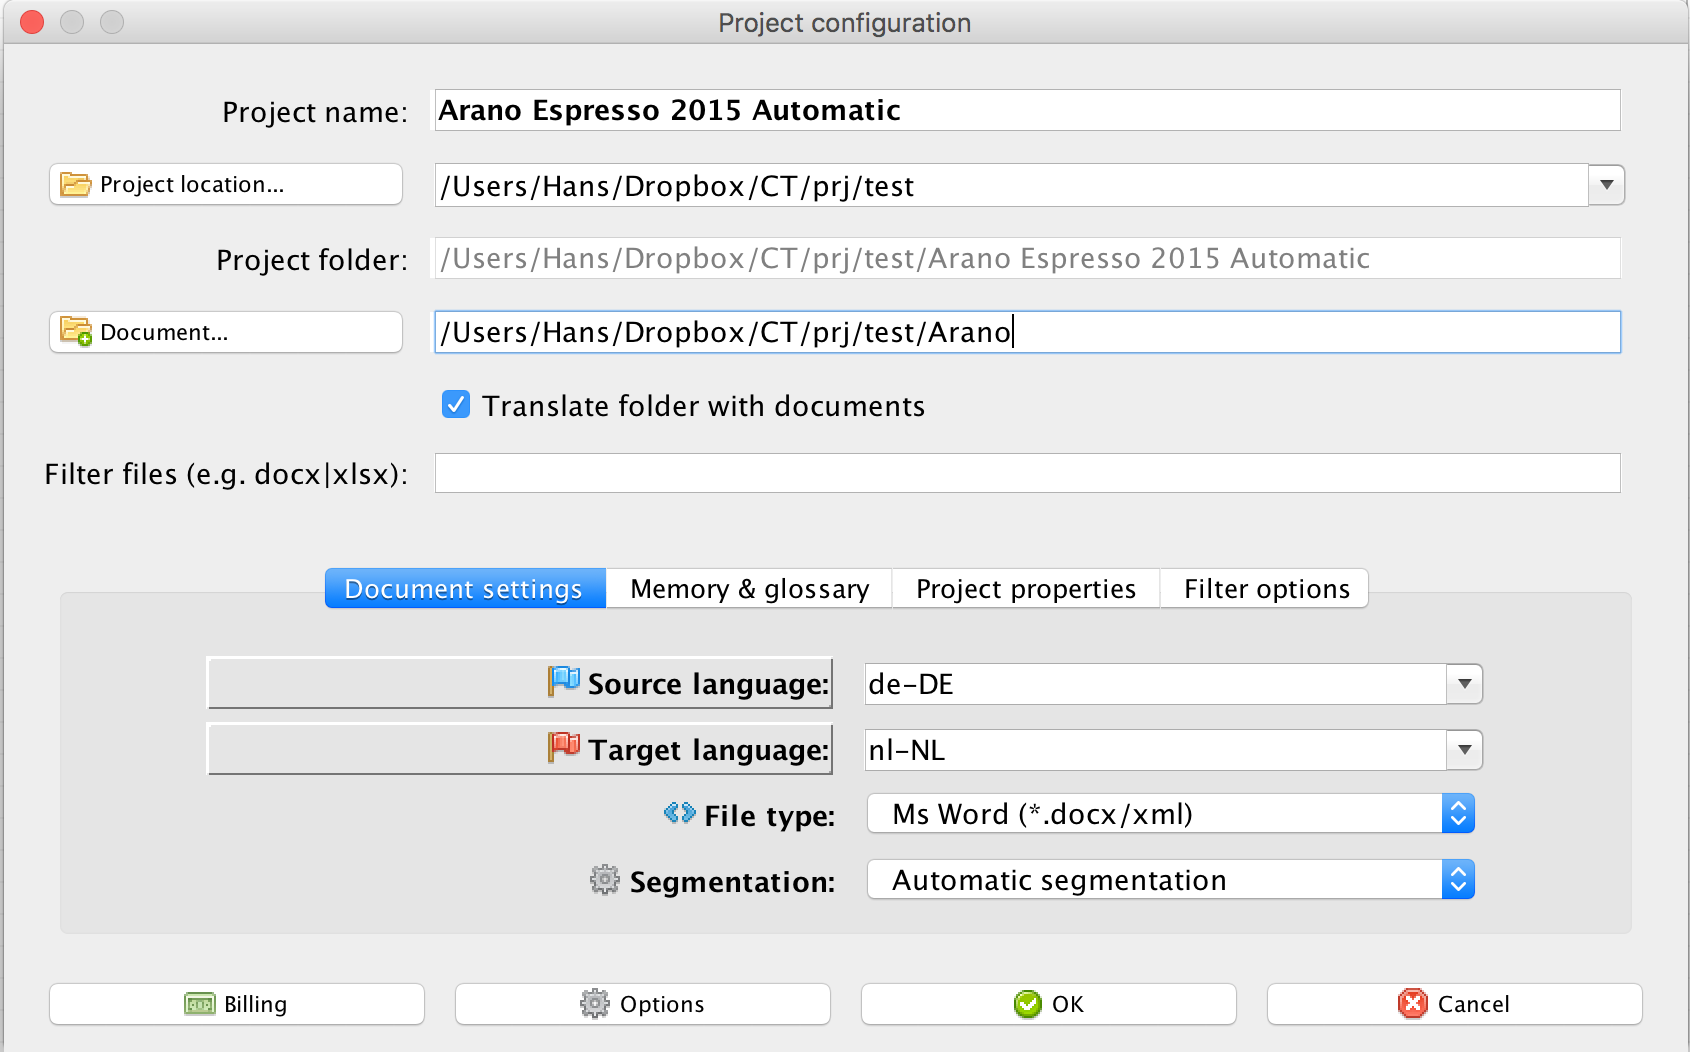Click the green checkmark OK icon
Screen dimensions: 1690x1052
coord(1027,1004)
